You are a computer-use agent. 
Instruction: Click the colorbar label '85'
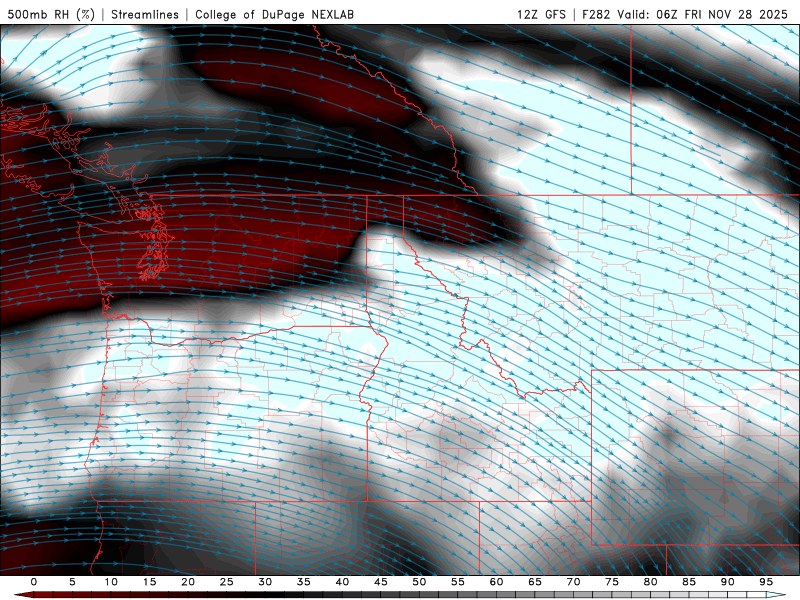tap(689, 582)
